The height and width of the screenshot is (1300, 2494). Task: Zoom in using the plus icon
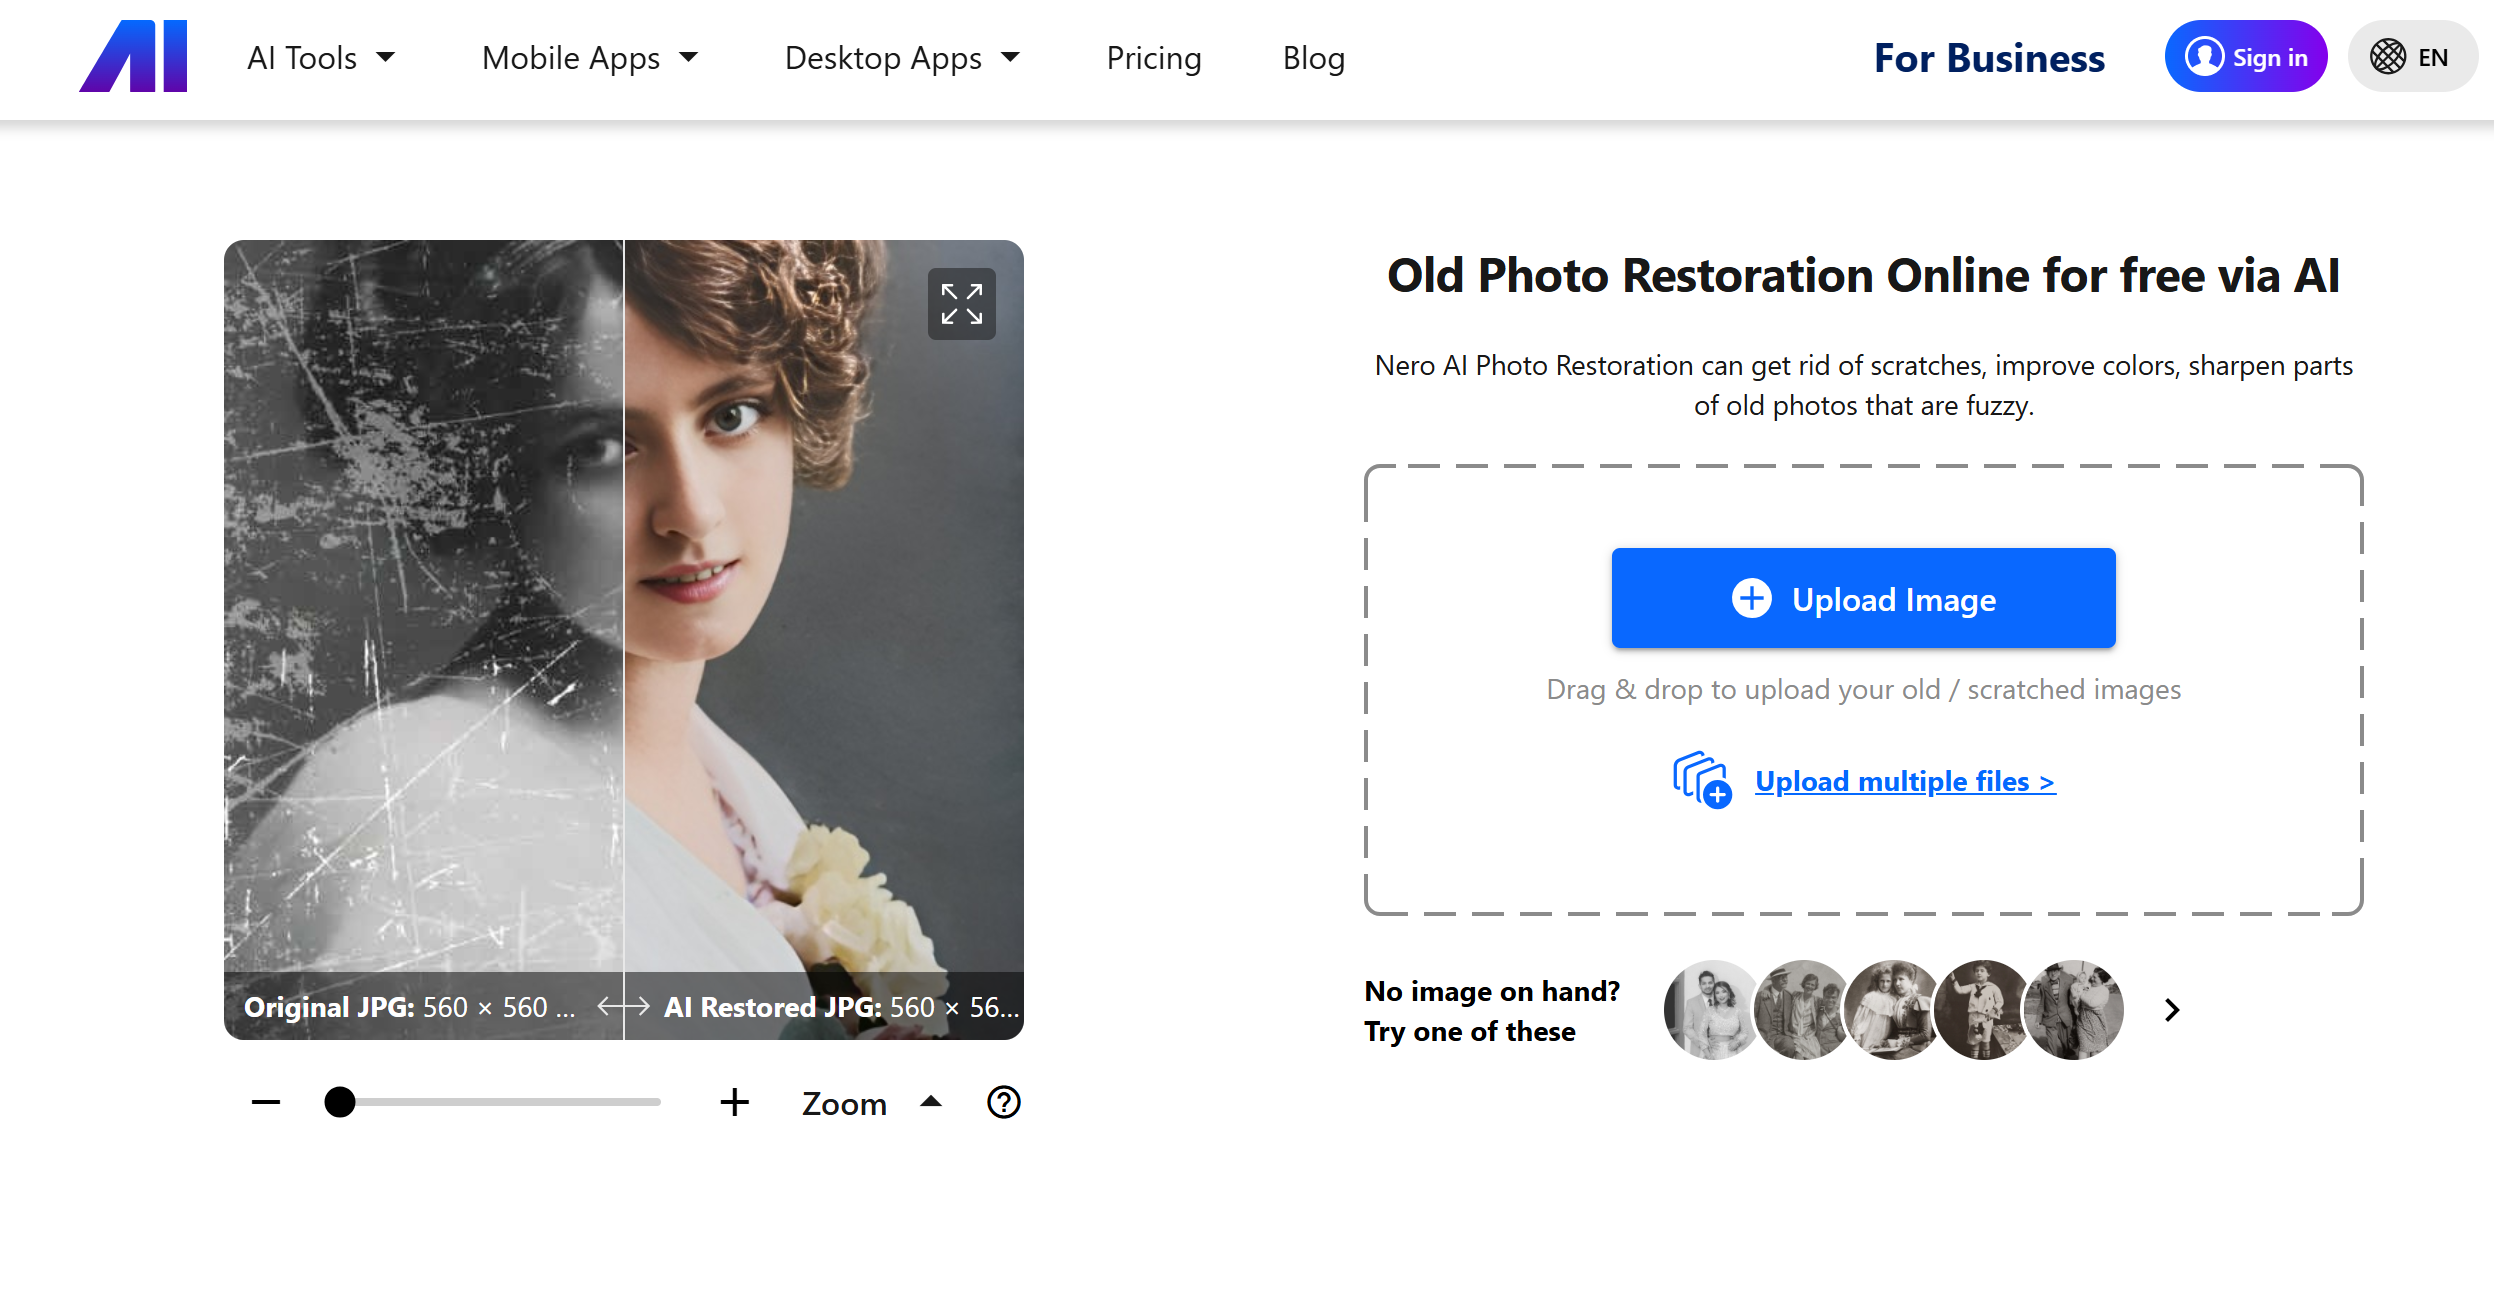click(735, 1102)
